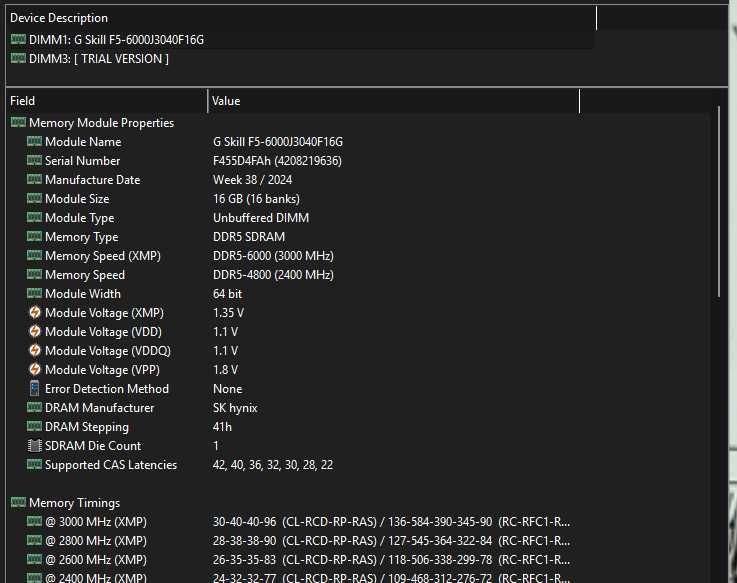This screenshot has width=737, height=583.
Task: Click the Module Size row icon
Action: (x=34, y=198)
